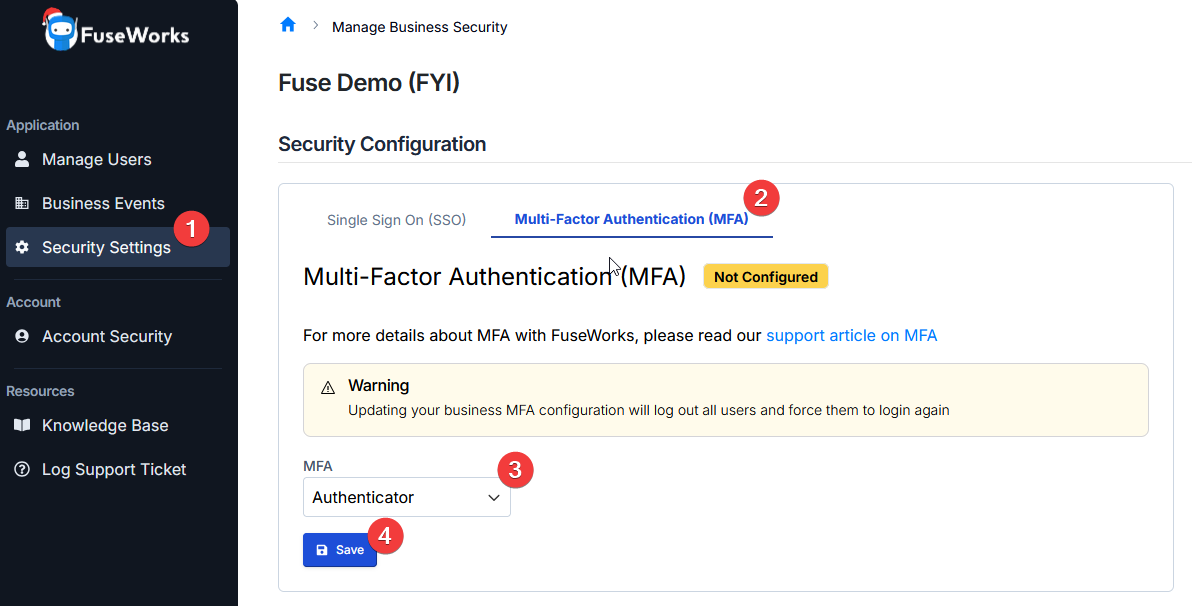Open the support article on MFA link
Screen dimensions: 1192x606
tap(851, 335)
